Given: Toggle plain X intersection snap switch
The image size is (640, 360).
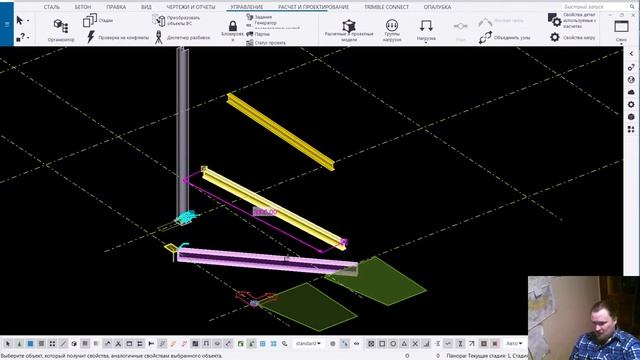Looking at the screenshot, I should [x=415, y=344].
